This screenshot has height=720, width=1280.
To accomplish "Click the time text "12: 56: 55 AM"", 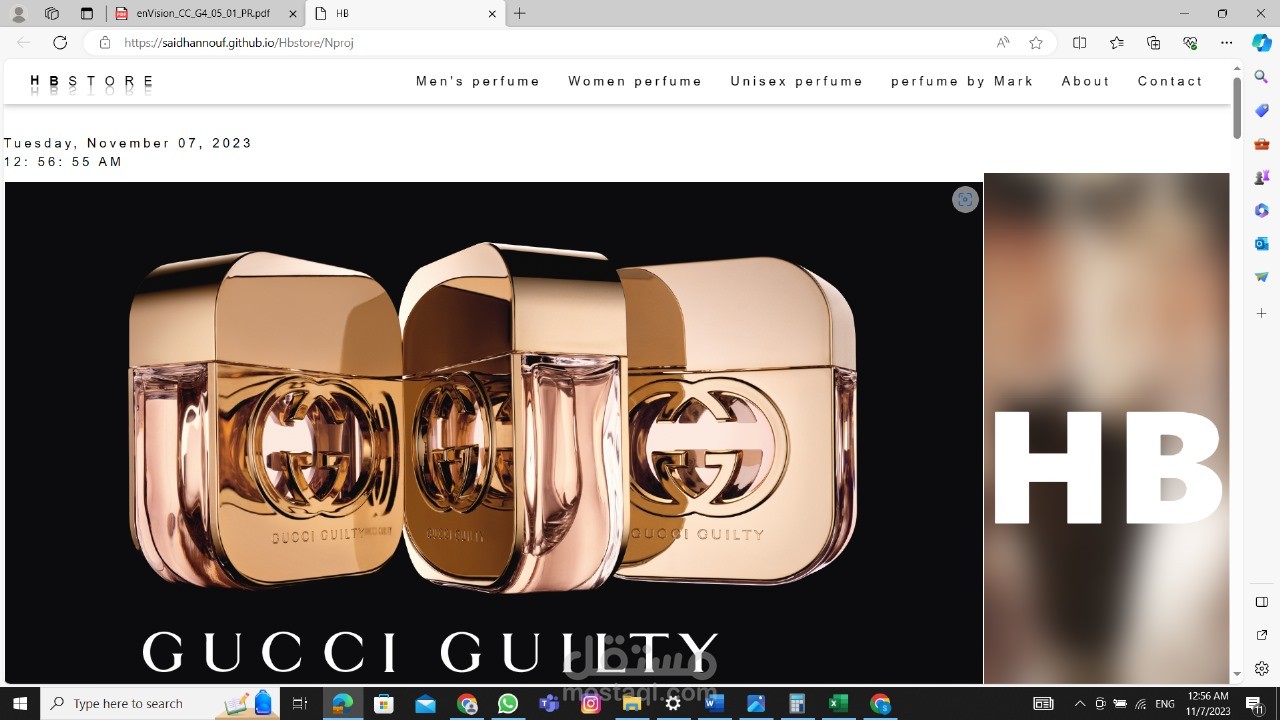I will 63,162.
